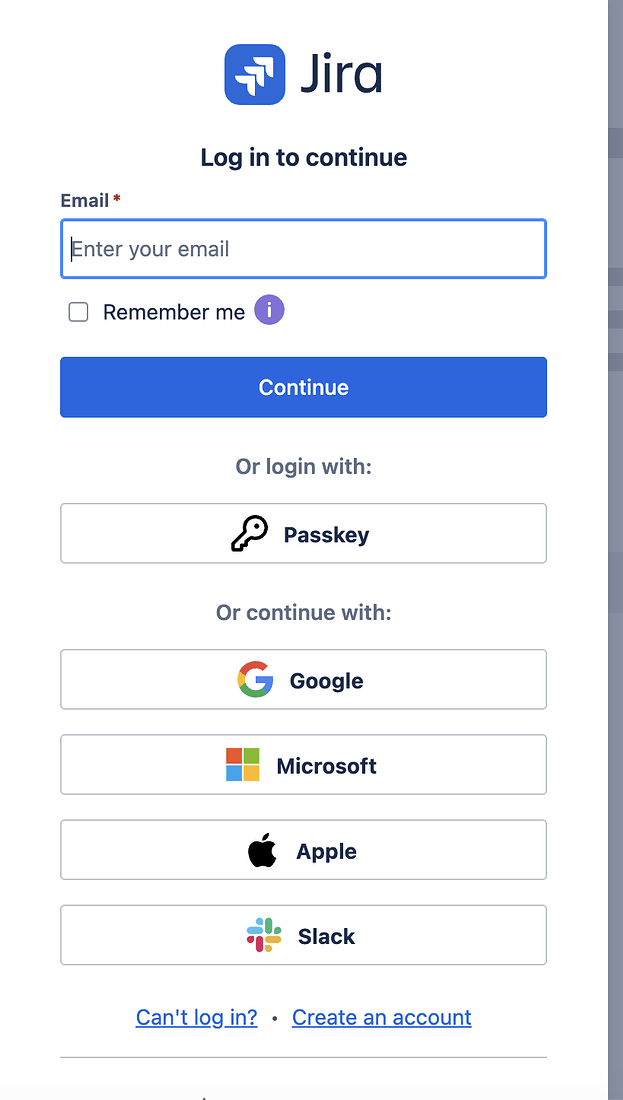Click the Email field label

84,200
